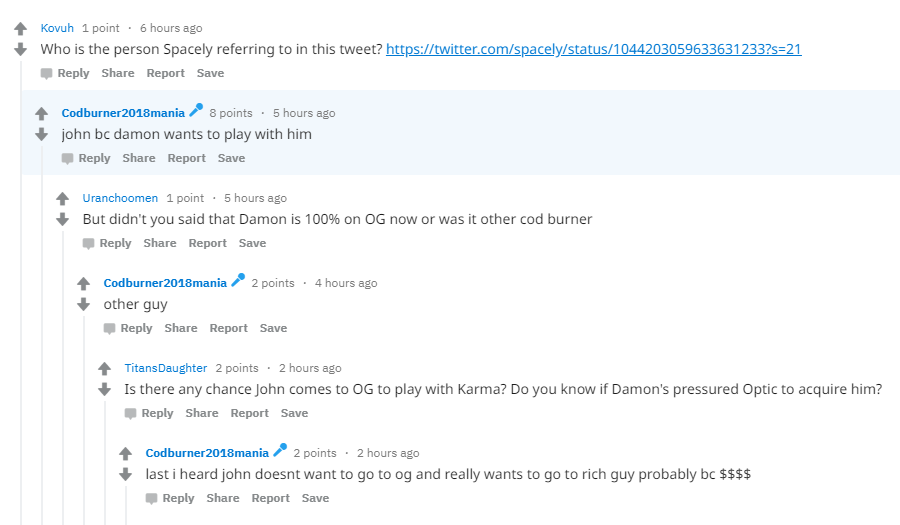Upvote the 'john bc damon wants' comment
This screenshot has width=900, height=525.
coord(41,113)
